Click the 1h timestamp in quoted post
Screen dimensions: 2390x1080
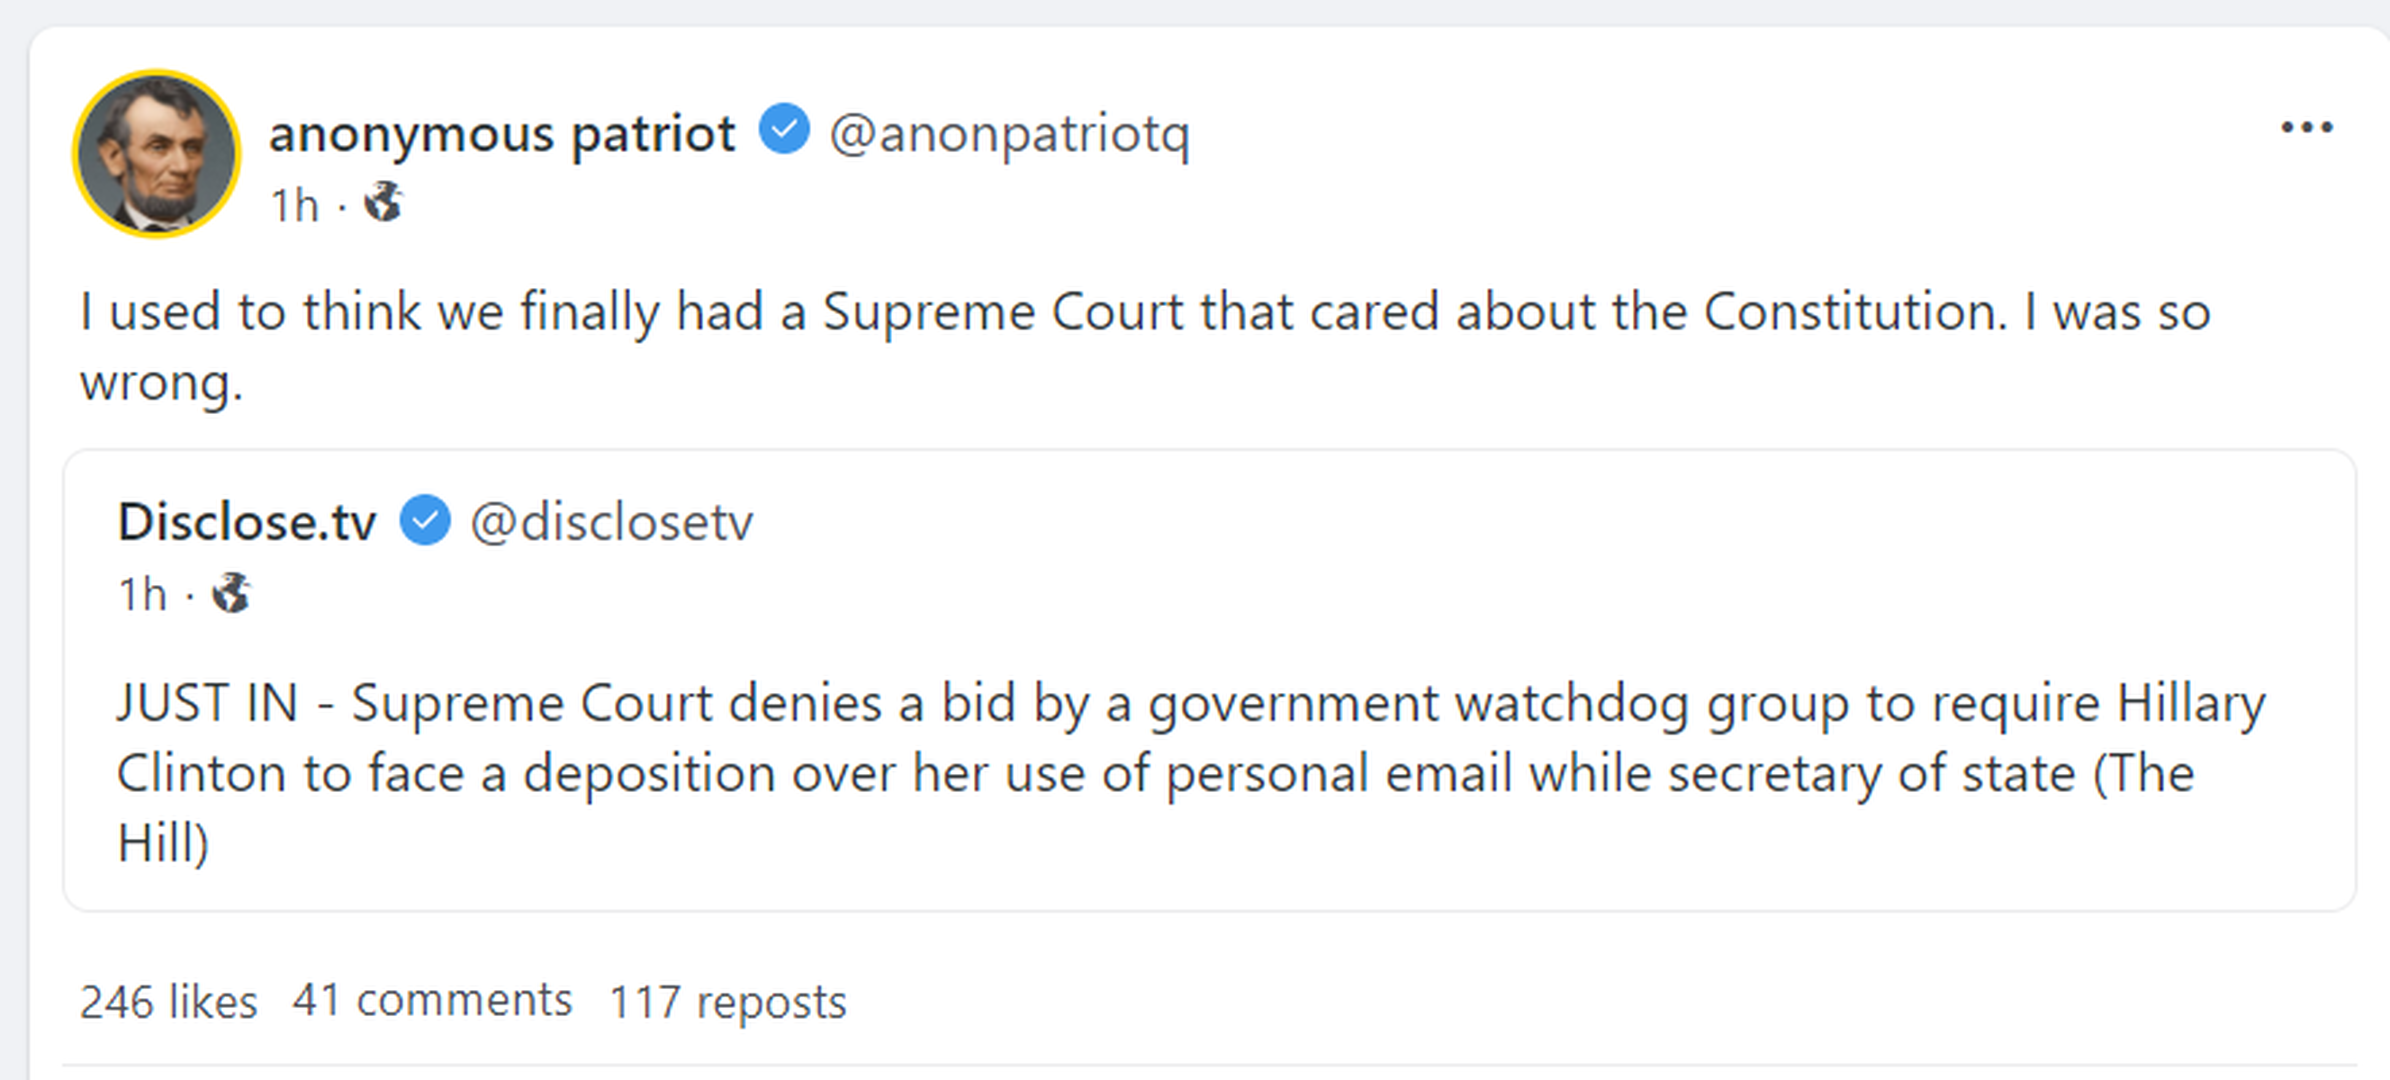pyautogui.click(x=142, y=594)
